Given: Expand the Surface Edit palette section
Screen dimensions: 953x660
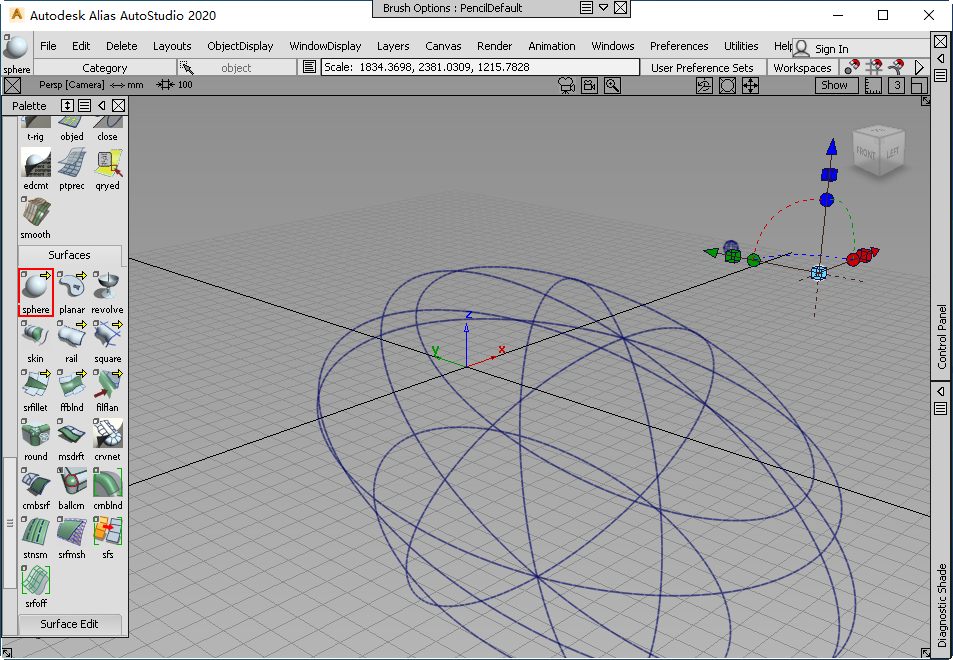Looking at the screenshot, I should point(69,624).
